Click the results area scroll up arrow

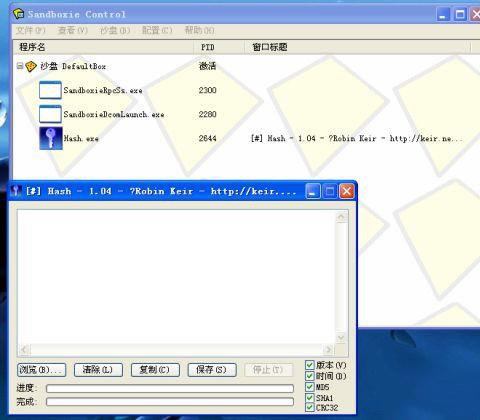click(x=341, y=217)
